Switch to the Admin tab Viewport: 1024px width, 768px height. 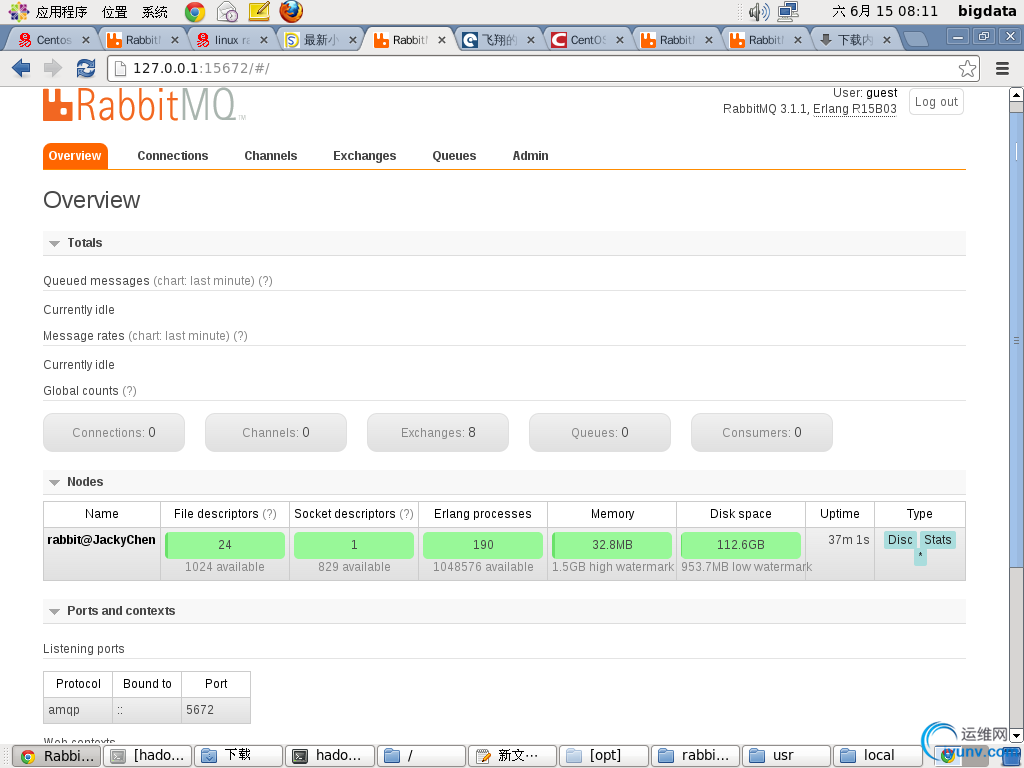[530, 155]
